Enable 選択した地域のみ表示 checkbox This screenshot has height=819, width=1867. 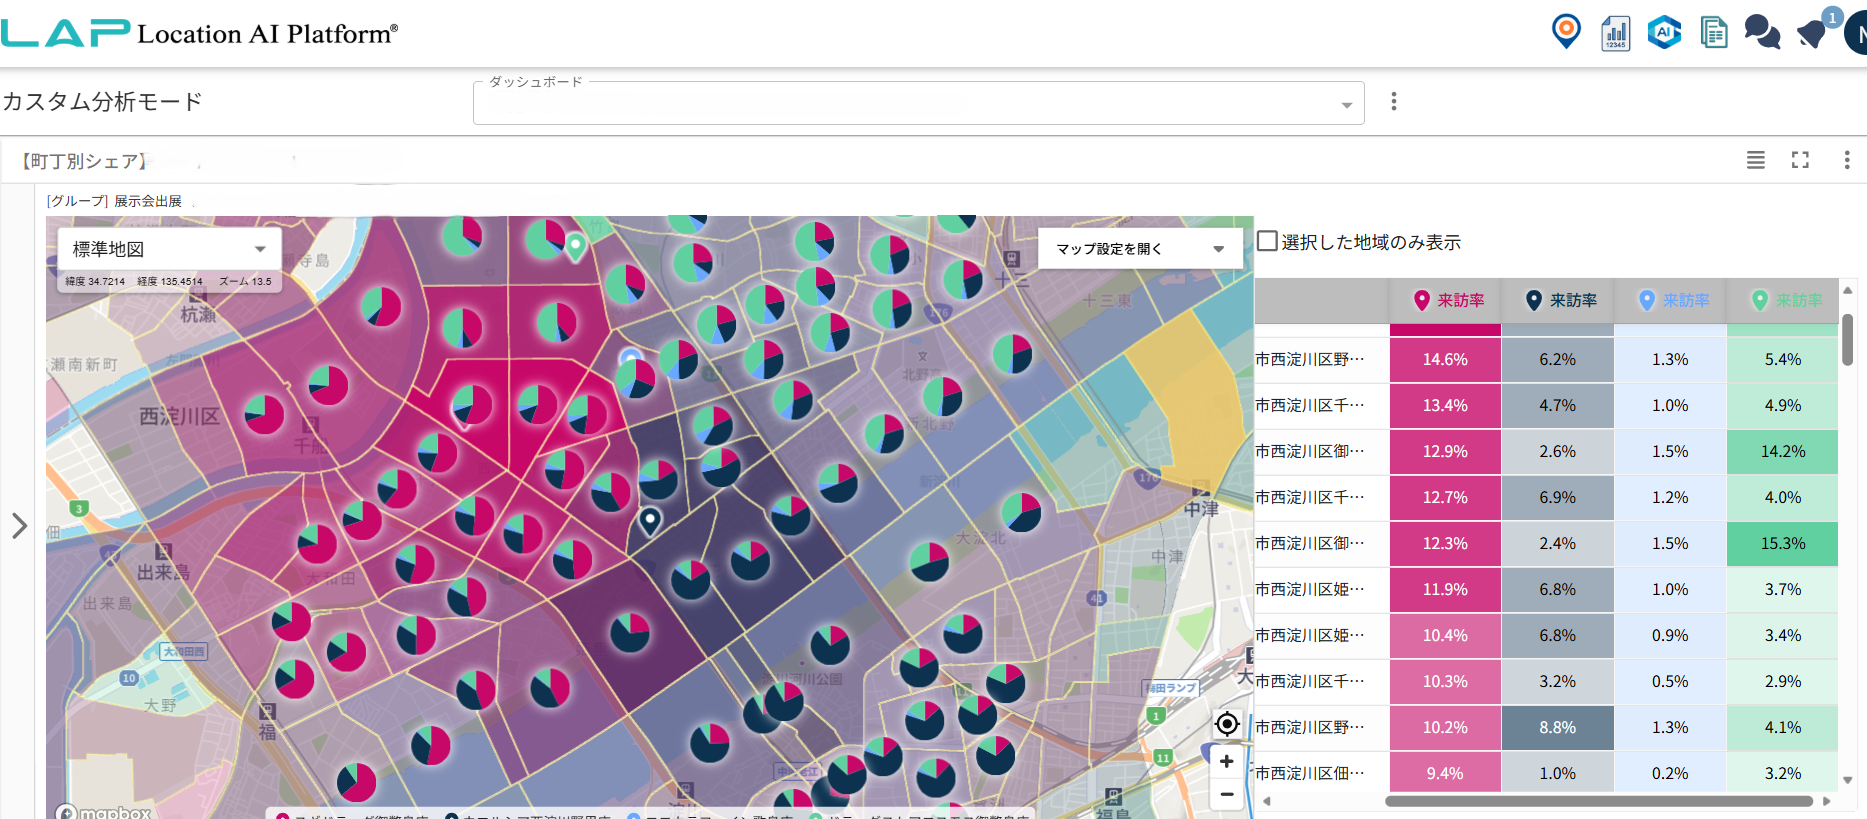pyautogui.click(x=1267, y=241)
